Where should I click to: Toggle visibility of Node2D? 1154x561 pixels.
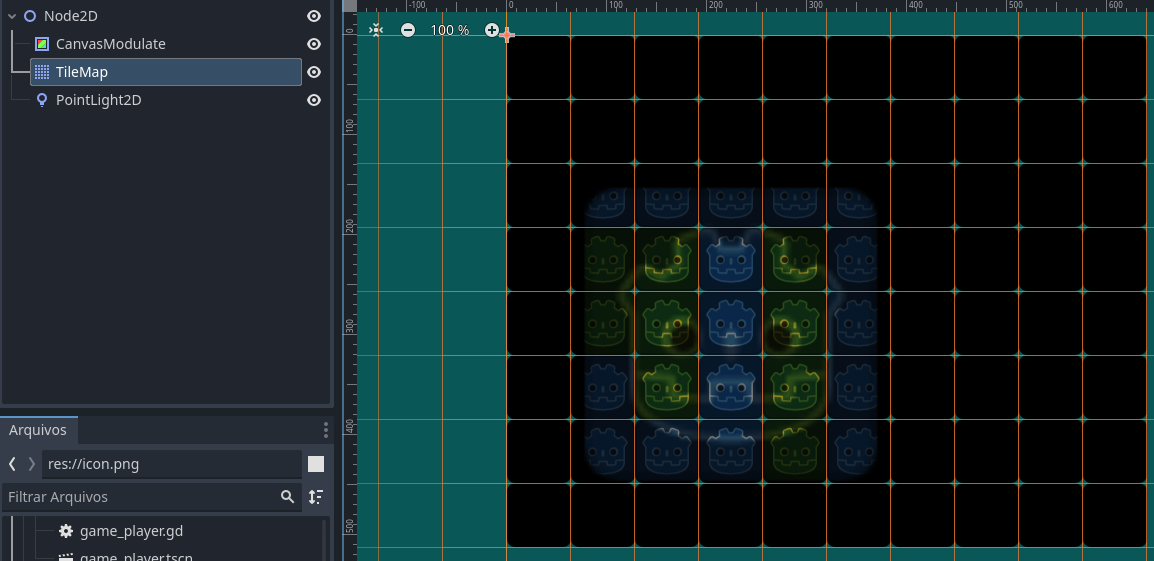(314, 16)
